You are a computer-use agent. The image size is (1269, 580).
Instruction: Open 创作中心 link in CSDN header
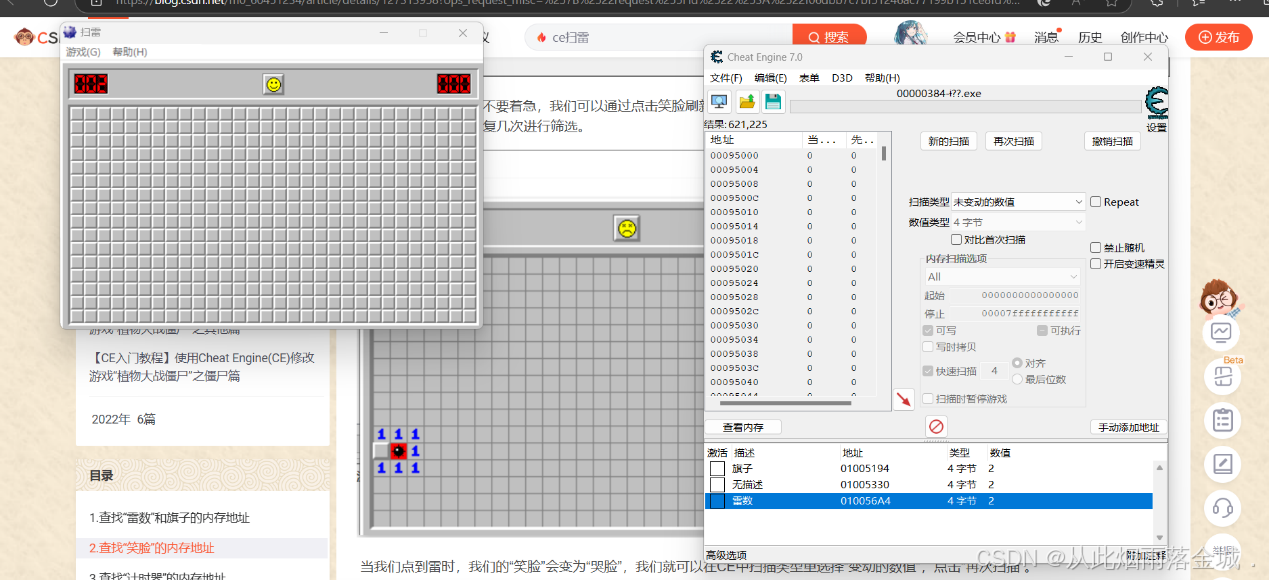(x=1144, y=38)
